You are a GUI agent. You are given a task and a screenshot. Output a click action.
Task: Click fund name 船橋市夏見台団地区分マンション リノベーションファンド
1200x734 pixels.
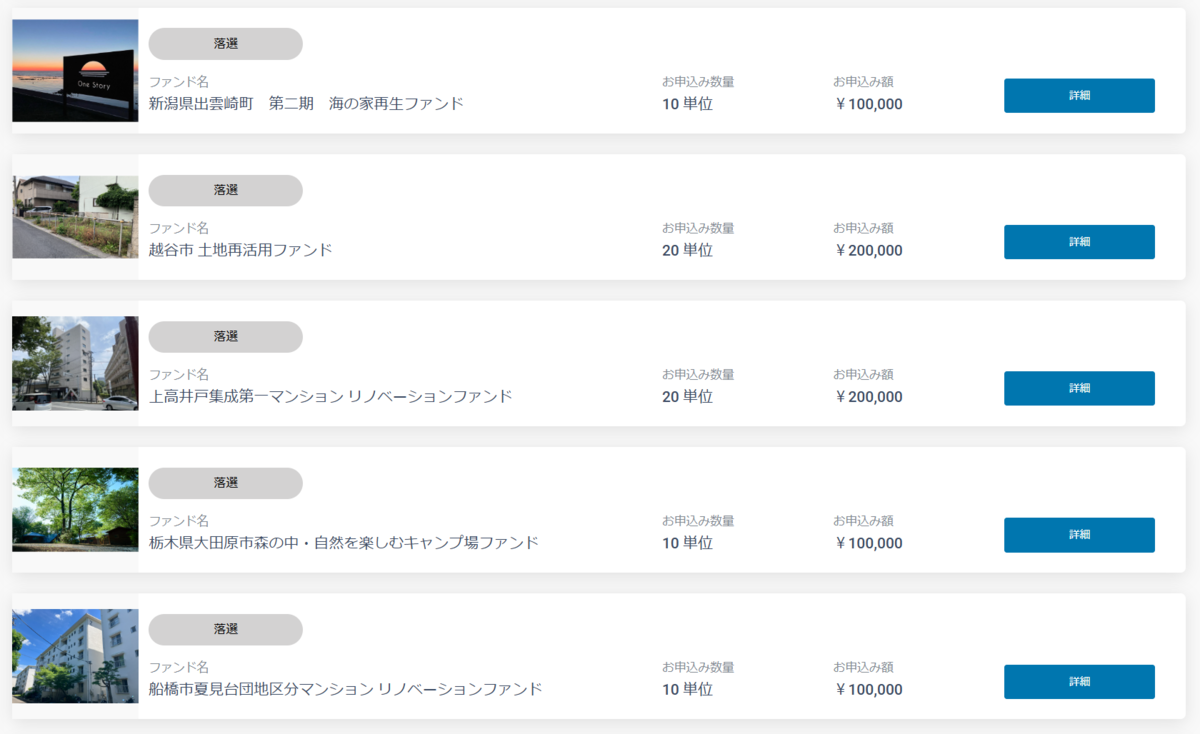345,689
